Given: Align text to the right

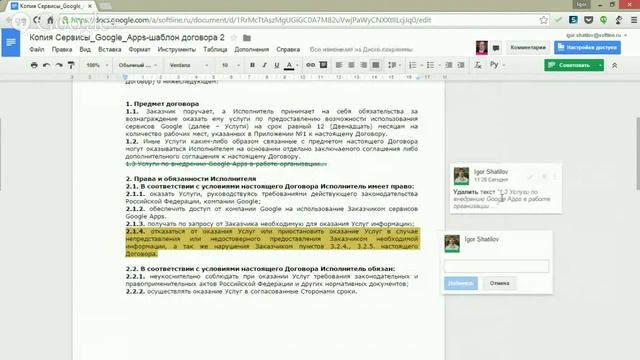Looking at the screenshot, I should pos(363,65).
